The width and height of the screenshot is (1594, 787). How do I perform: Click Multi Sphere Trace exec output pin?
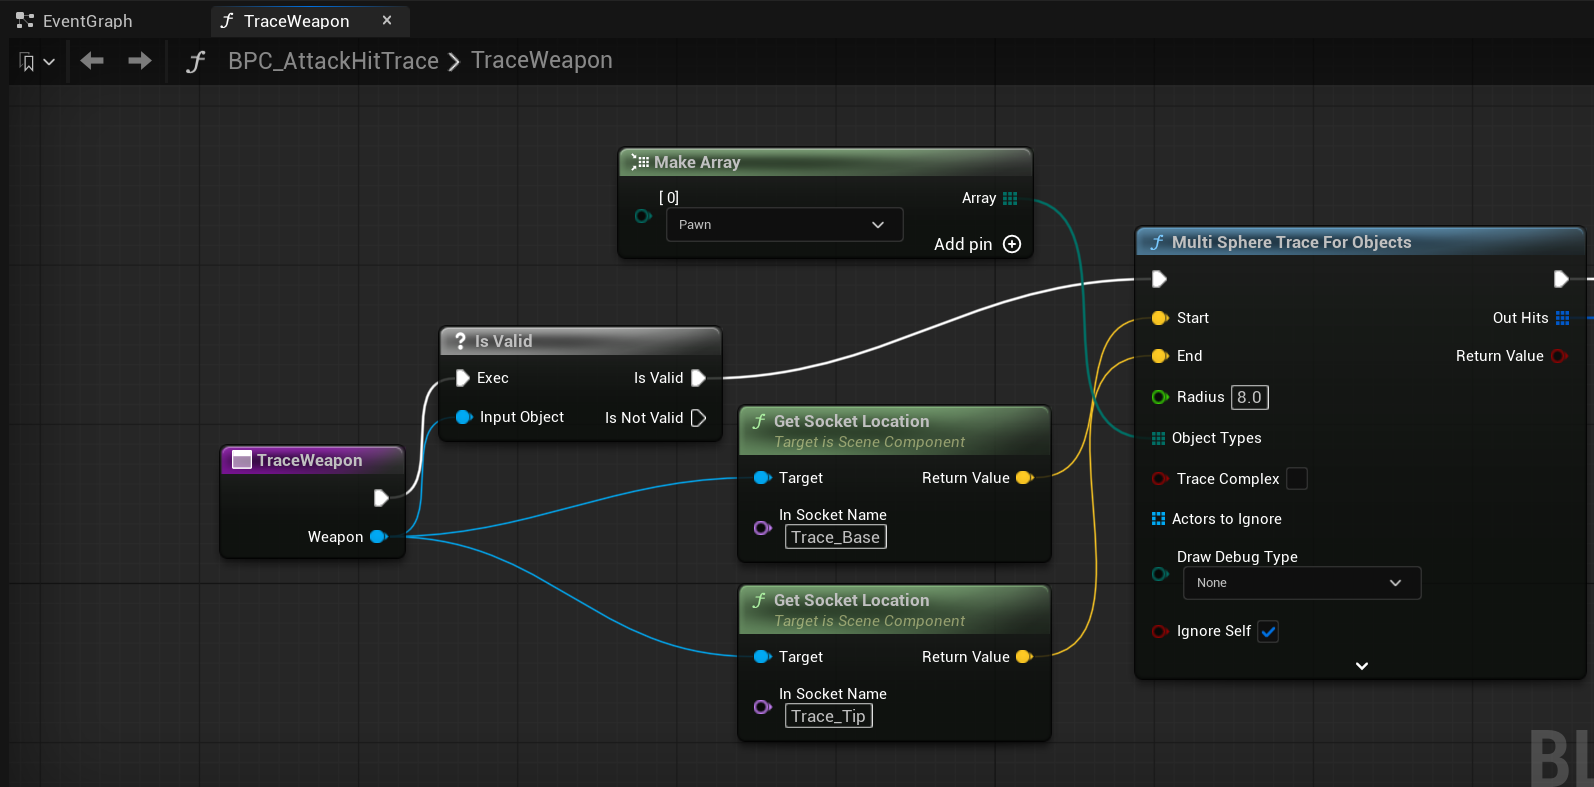tap(1561, 279)
